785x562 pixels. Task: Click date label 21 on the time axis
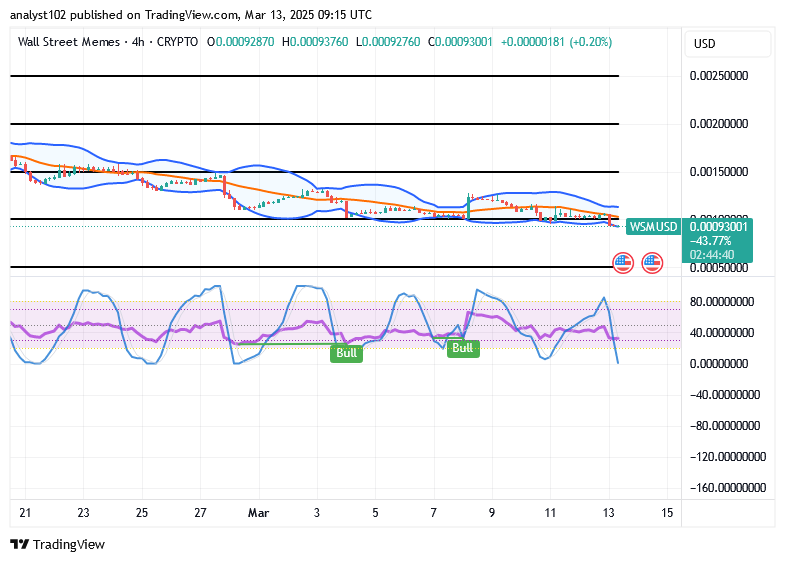coord(25,512)
